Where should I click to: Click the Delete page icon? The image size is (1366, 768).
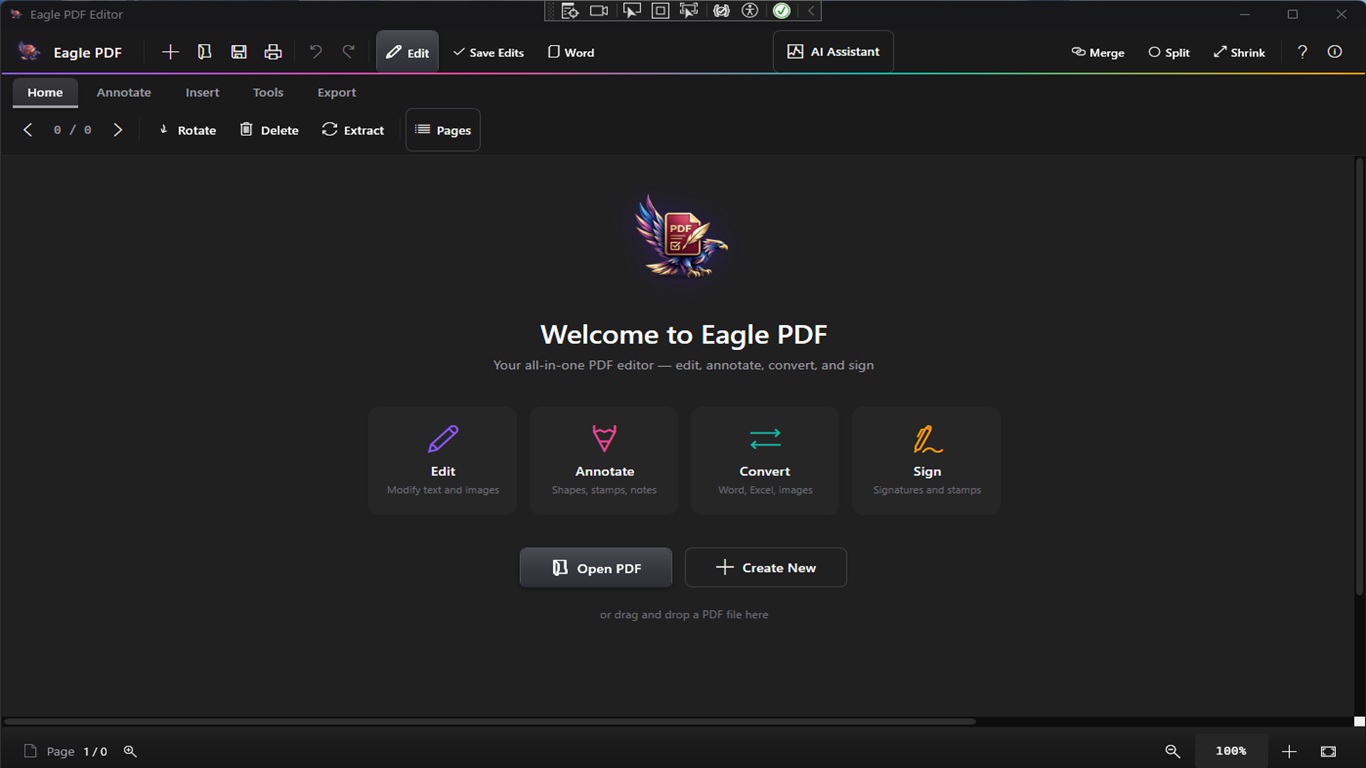[x=269, y=129]
